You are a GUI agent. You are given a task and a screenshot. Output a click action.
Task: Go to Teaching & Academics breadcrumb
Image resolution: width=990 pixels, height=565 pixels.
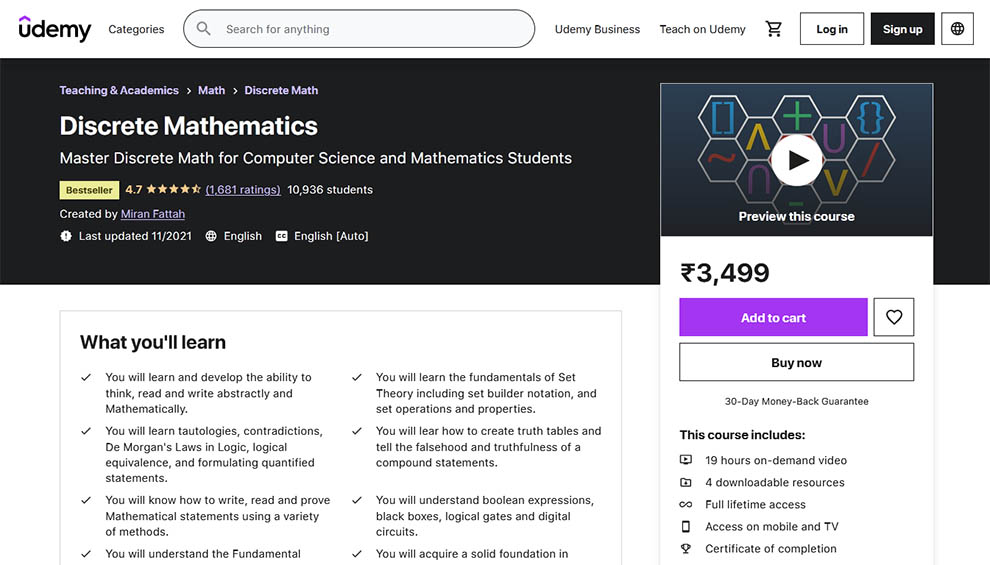(x=119, y=90)
